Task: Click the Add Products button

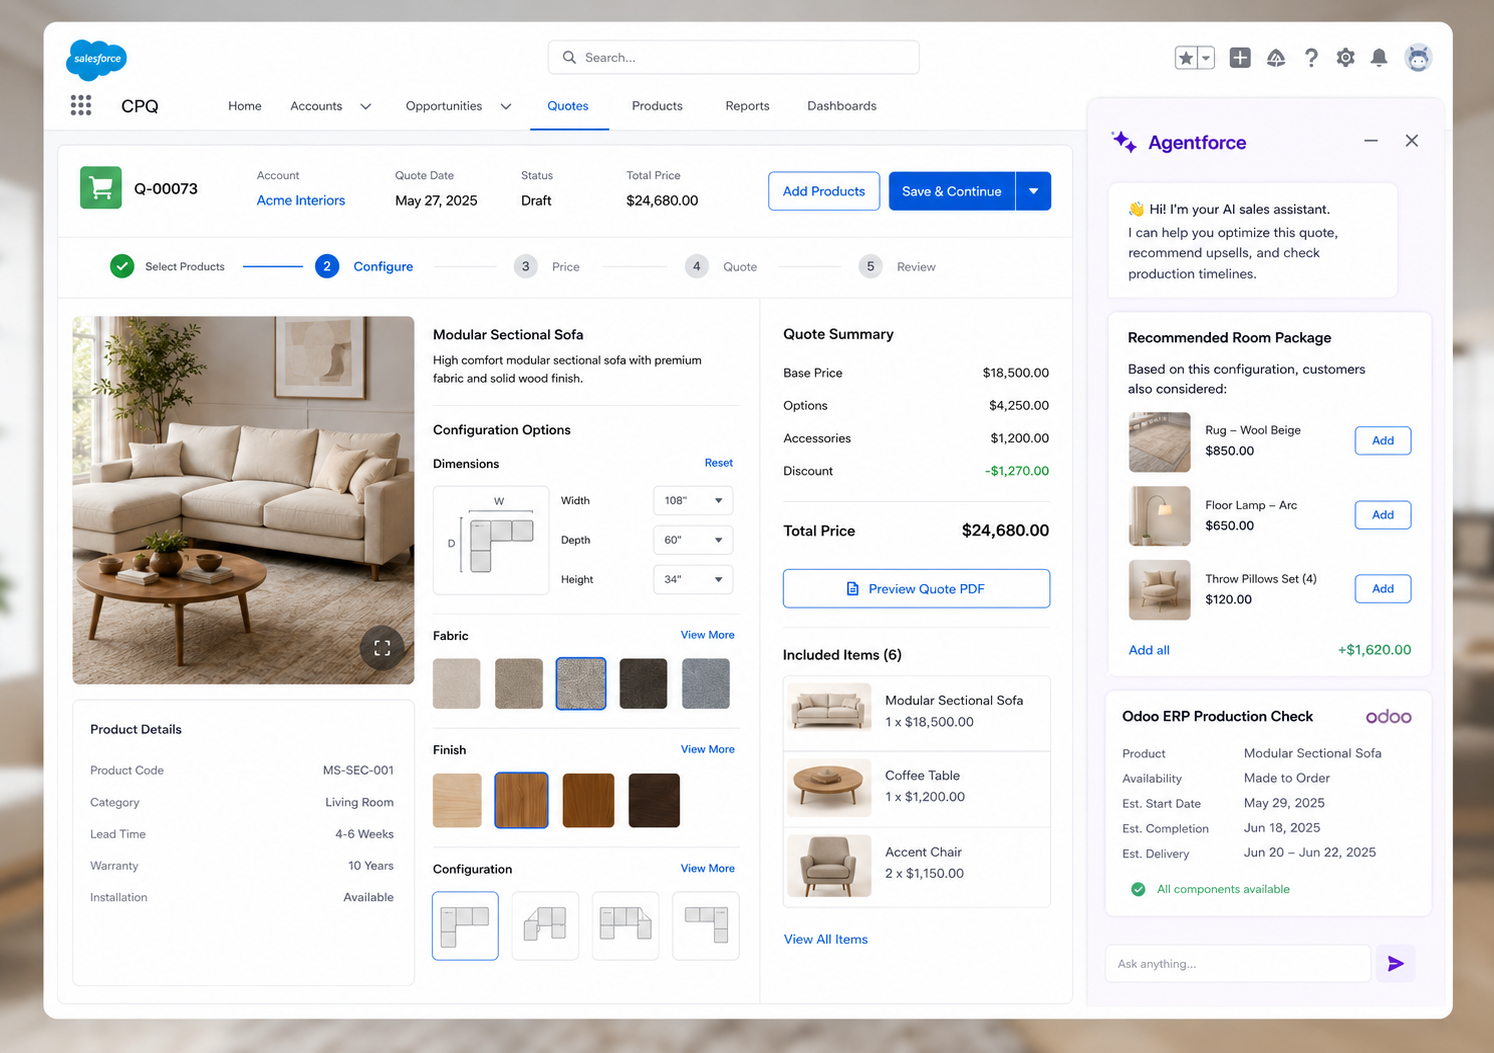Action: click(824, 191)
